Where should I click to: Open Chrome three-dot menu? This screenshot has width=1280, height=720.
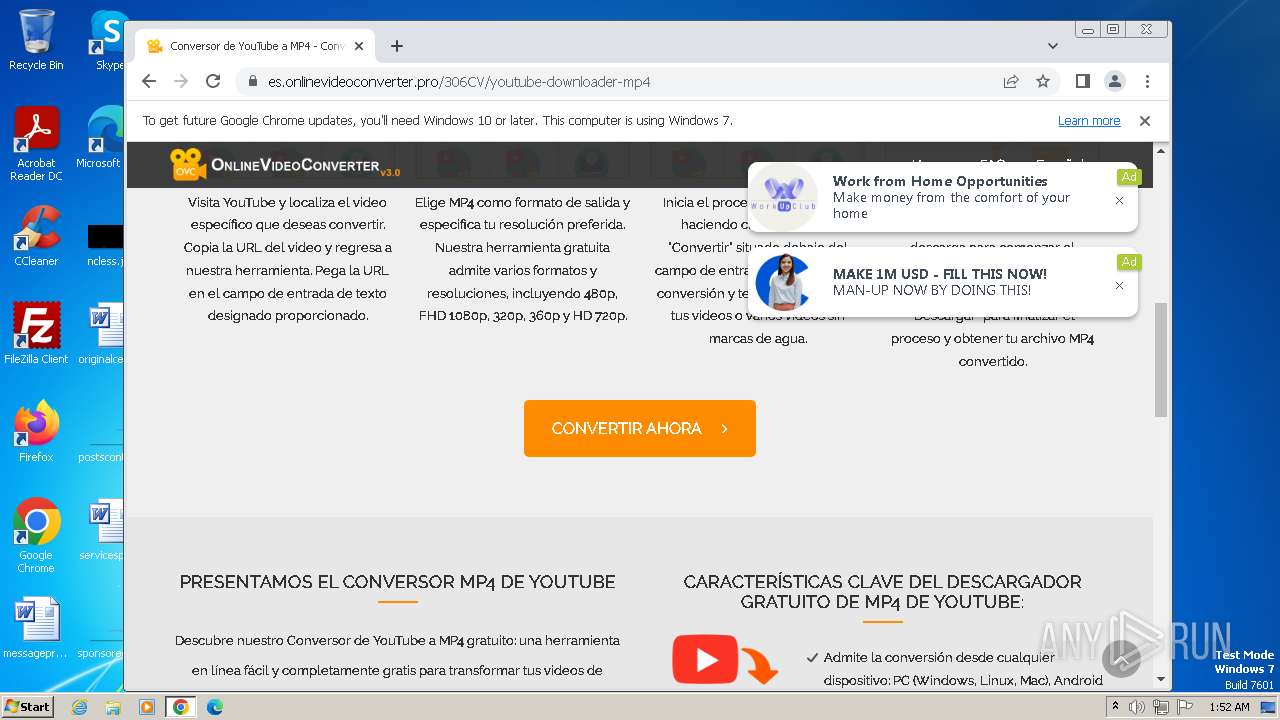(x=1147, y=81)
